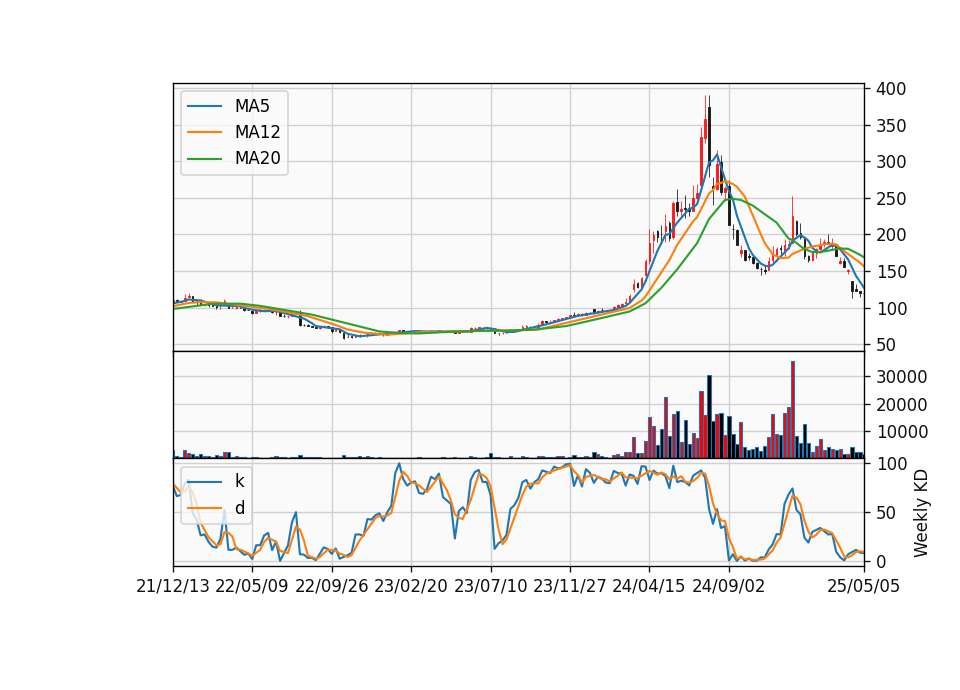Click the 21/12/13 date tick label
This screenshot has height=690, width=960.
tap(173, 586)
